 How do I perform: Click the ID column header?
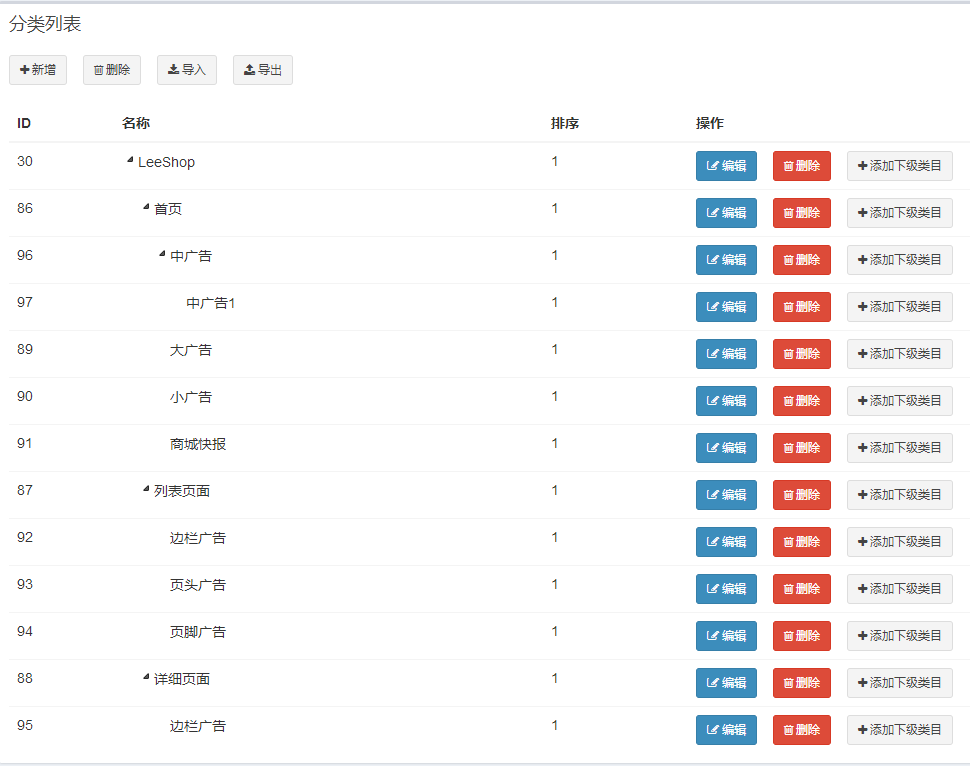(24, 123)
